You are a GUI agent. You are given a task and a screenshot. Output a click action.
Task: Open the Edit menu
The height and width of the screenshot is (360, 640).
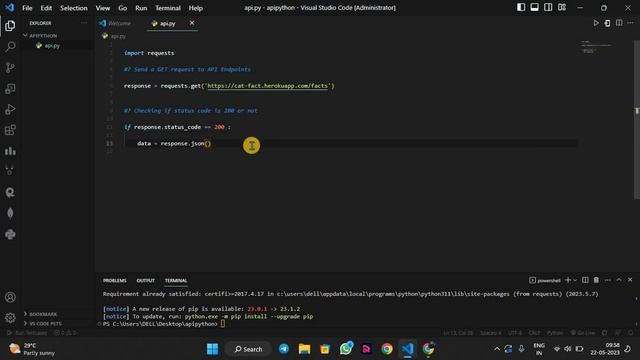coord(46,8)
